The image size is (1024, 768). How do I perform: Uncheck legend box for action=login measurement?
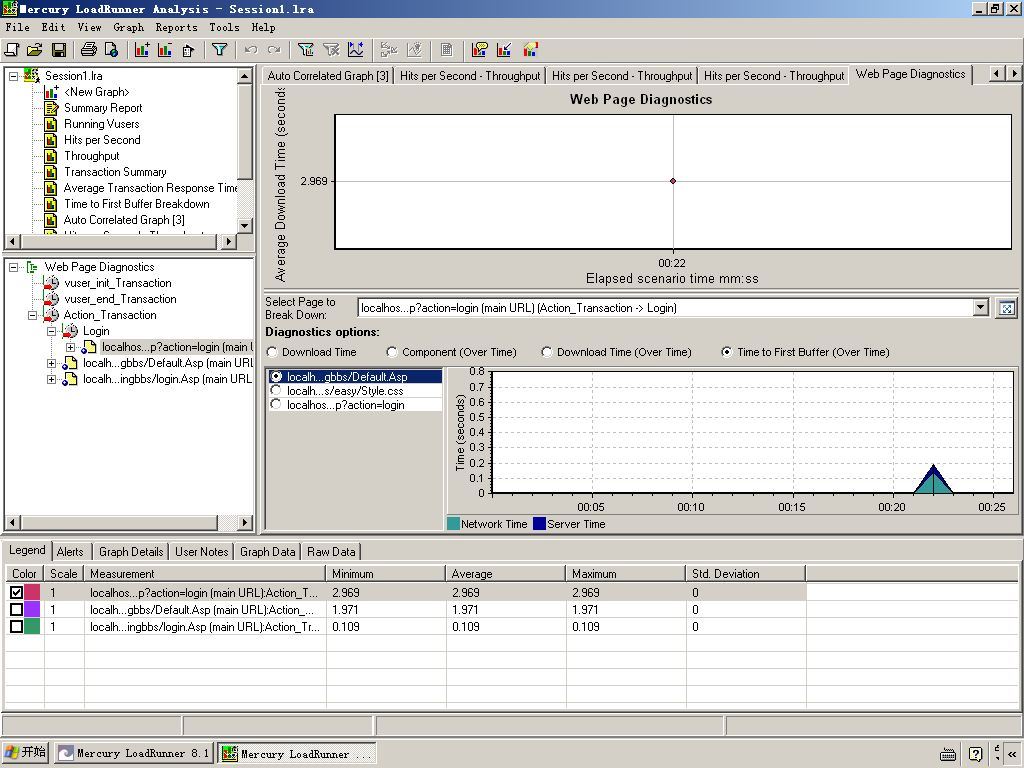click(x=16, y=592)
